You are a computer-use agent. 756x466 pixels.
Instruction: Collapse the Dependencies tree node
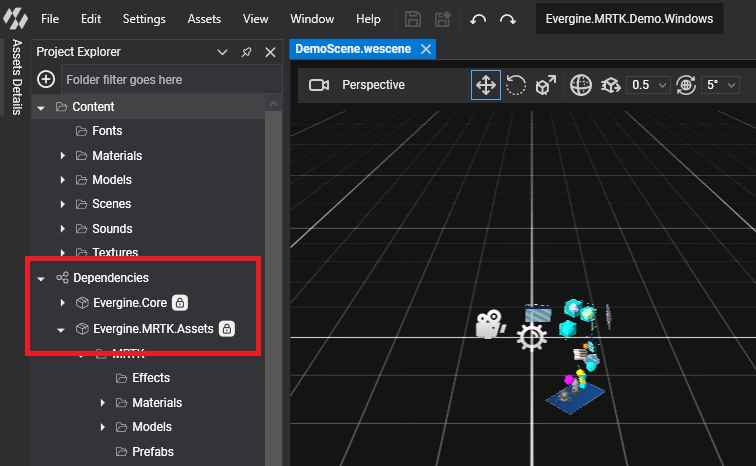41,278
